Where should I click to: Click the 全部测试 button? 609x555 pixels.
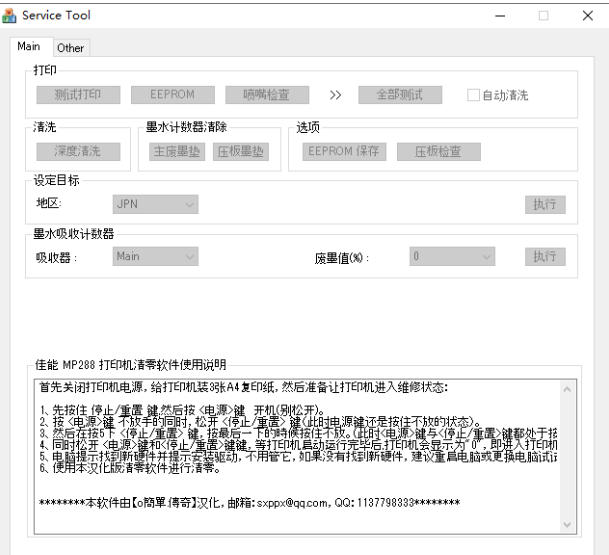click(x=400, y=95)
